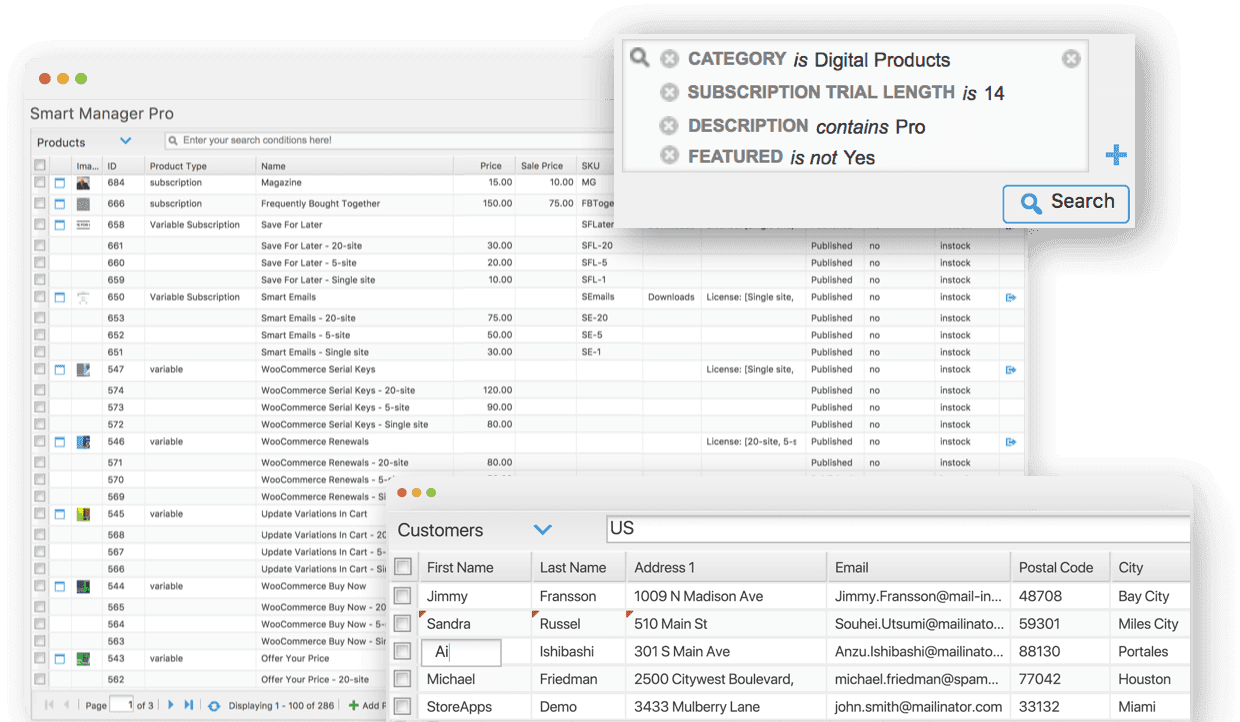Refresh the product grid
Viewport: 1240px width, 722px height.
point(215,705)
